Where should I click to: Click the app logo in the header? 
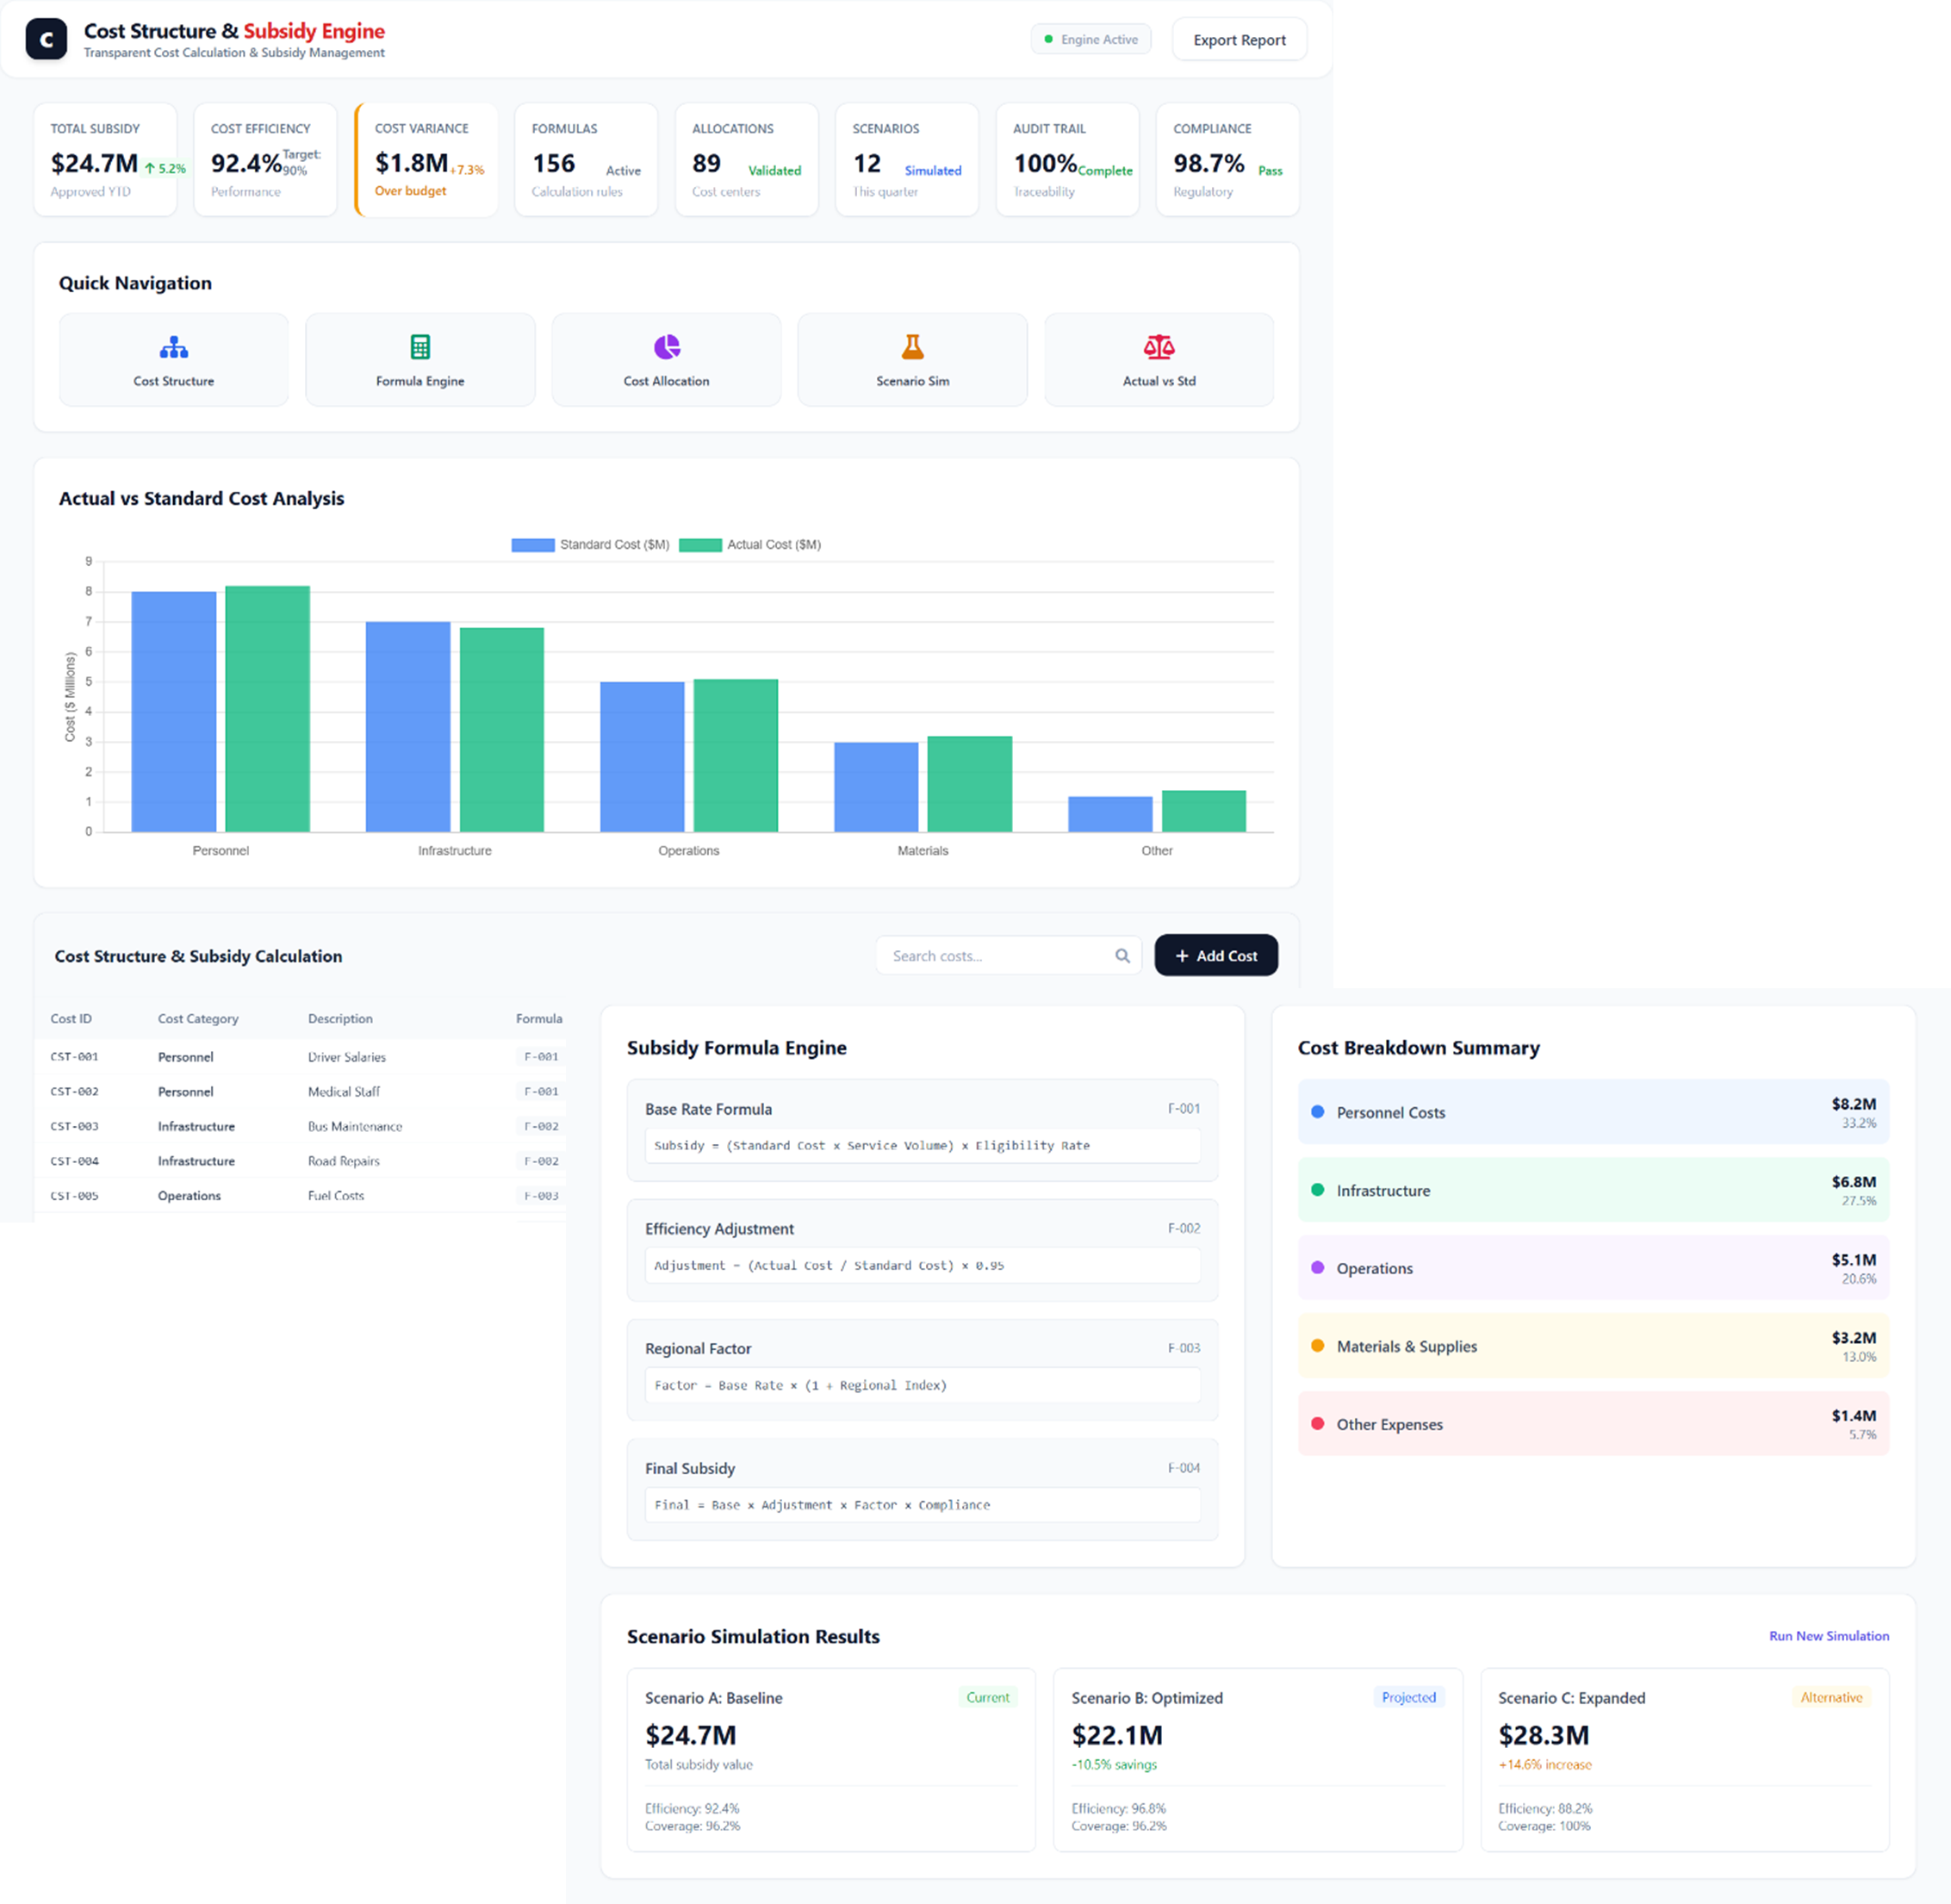point(46,40)
